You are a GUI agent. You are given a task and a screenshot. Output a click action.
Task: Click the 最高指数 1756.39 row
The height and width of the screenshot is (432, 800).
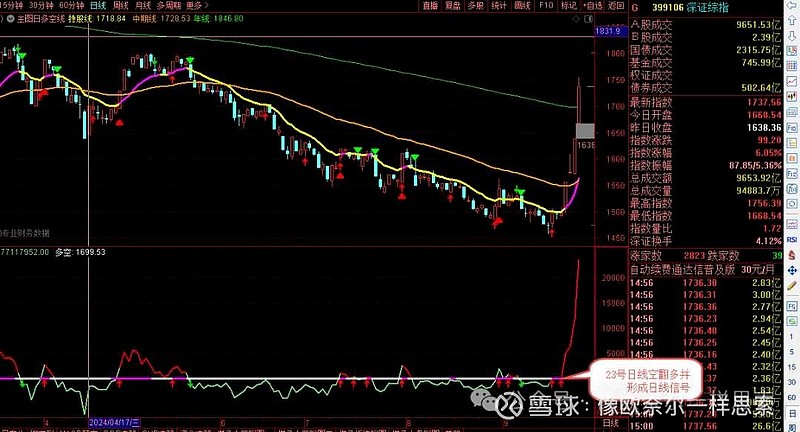coord(706,203)
